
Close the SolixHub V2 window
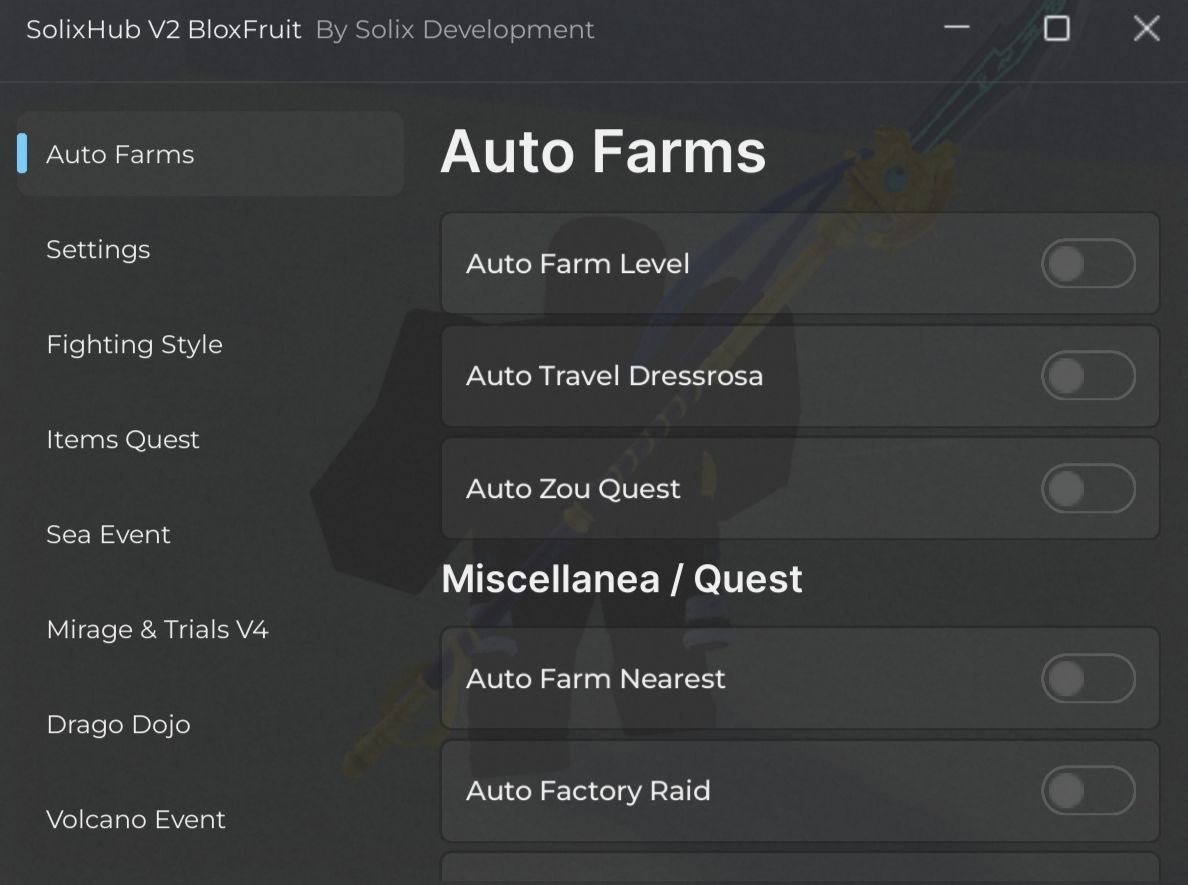pyautogui.click(x=1146, y=28)
